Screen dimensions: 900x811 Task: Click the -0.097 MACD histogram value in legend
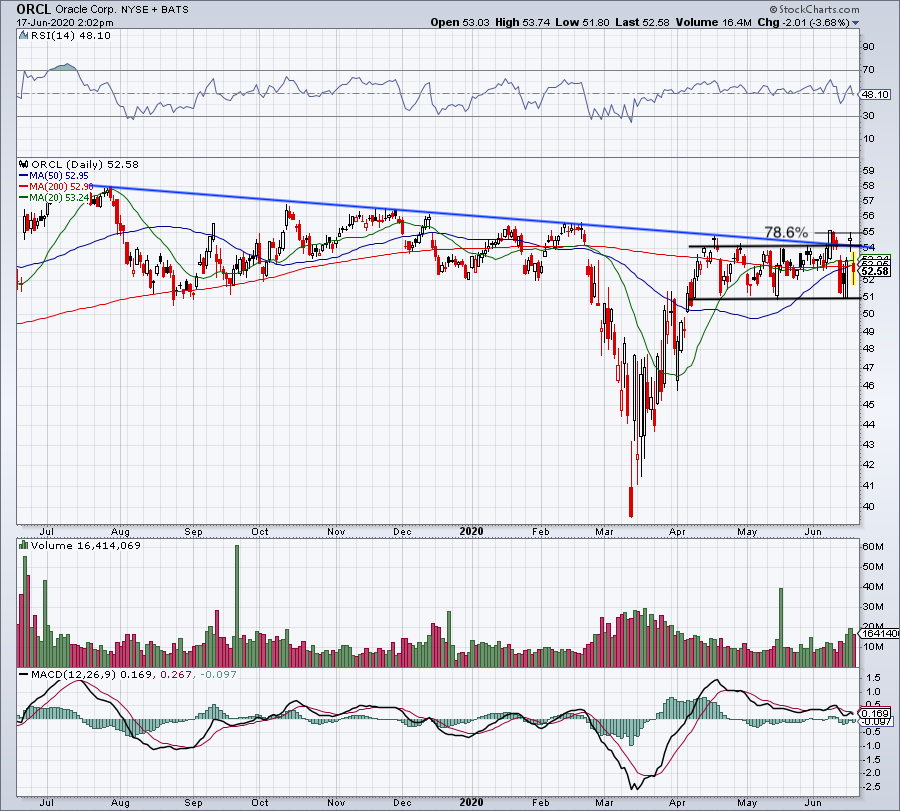coord(218,674)
